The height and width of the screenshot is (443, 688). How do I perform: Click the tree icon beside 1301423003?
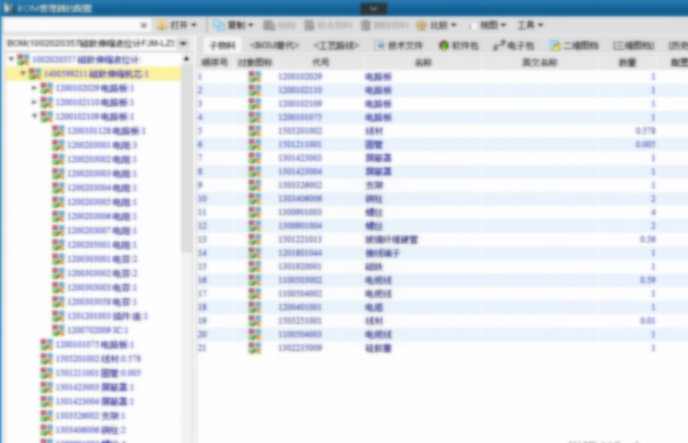(x=47, y=387)
